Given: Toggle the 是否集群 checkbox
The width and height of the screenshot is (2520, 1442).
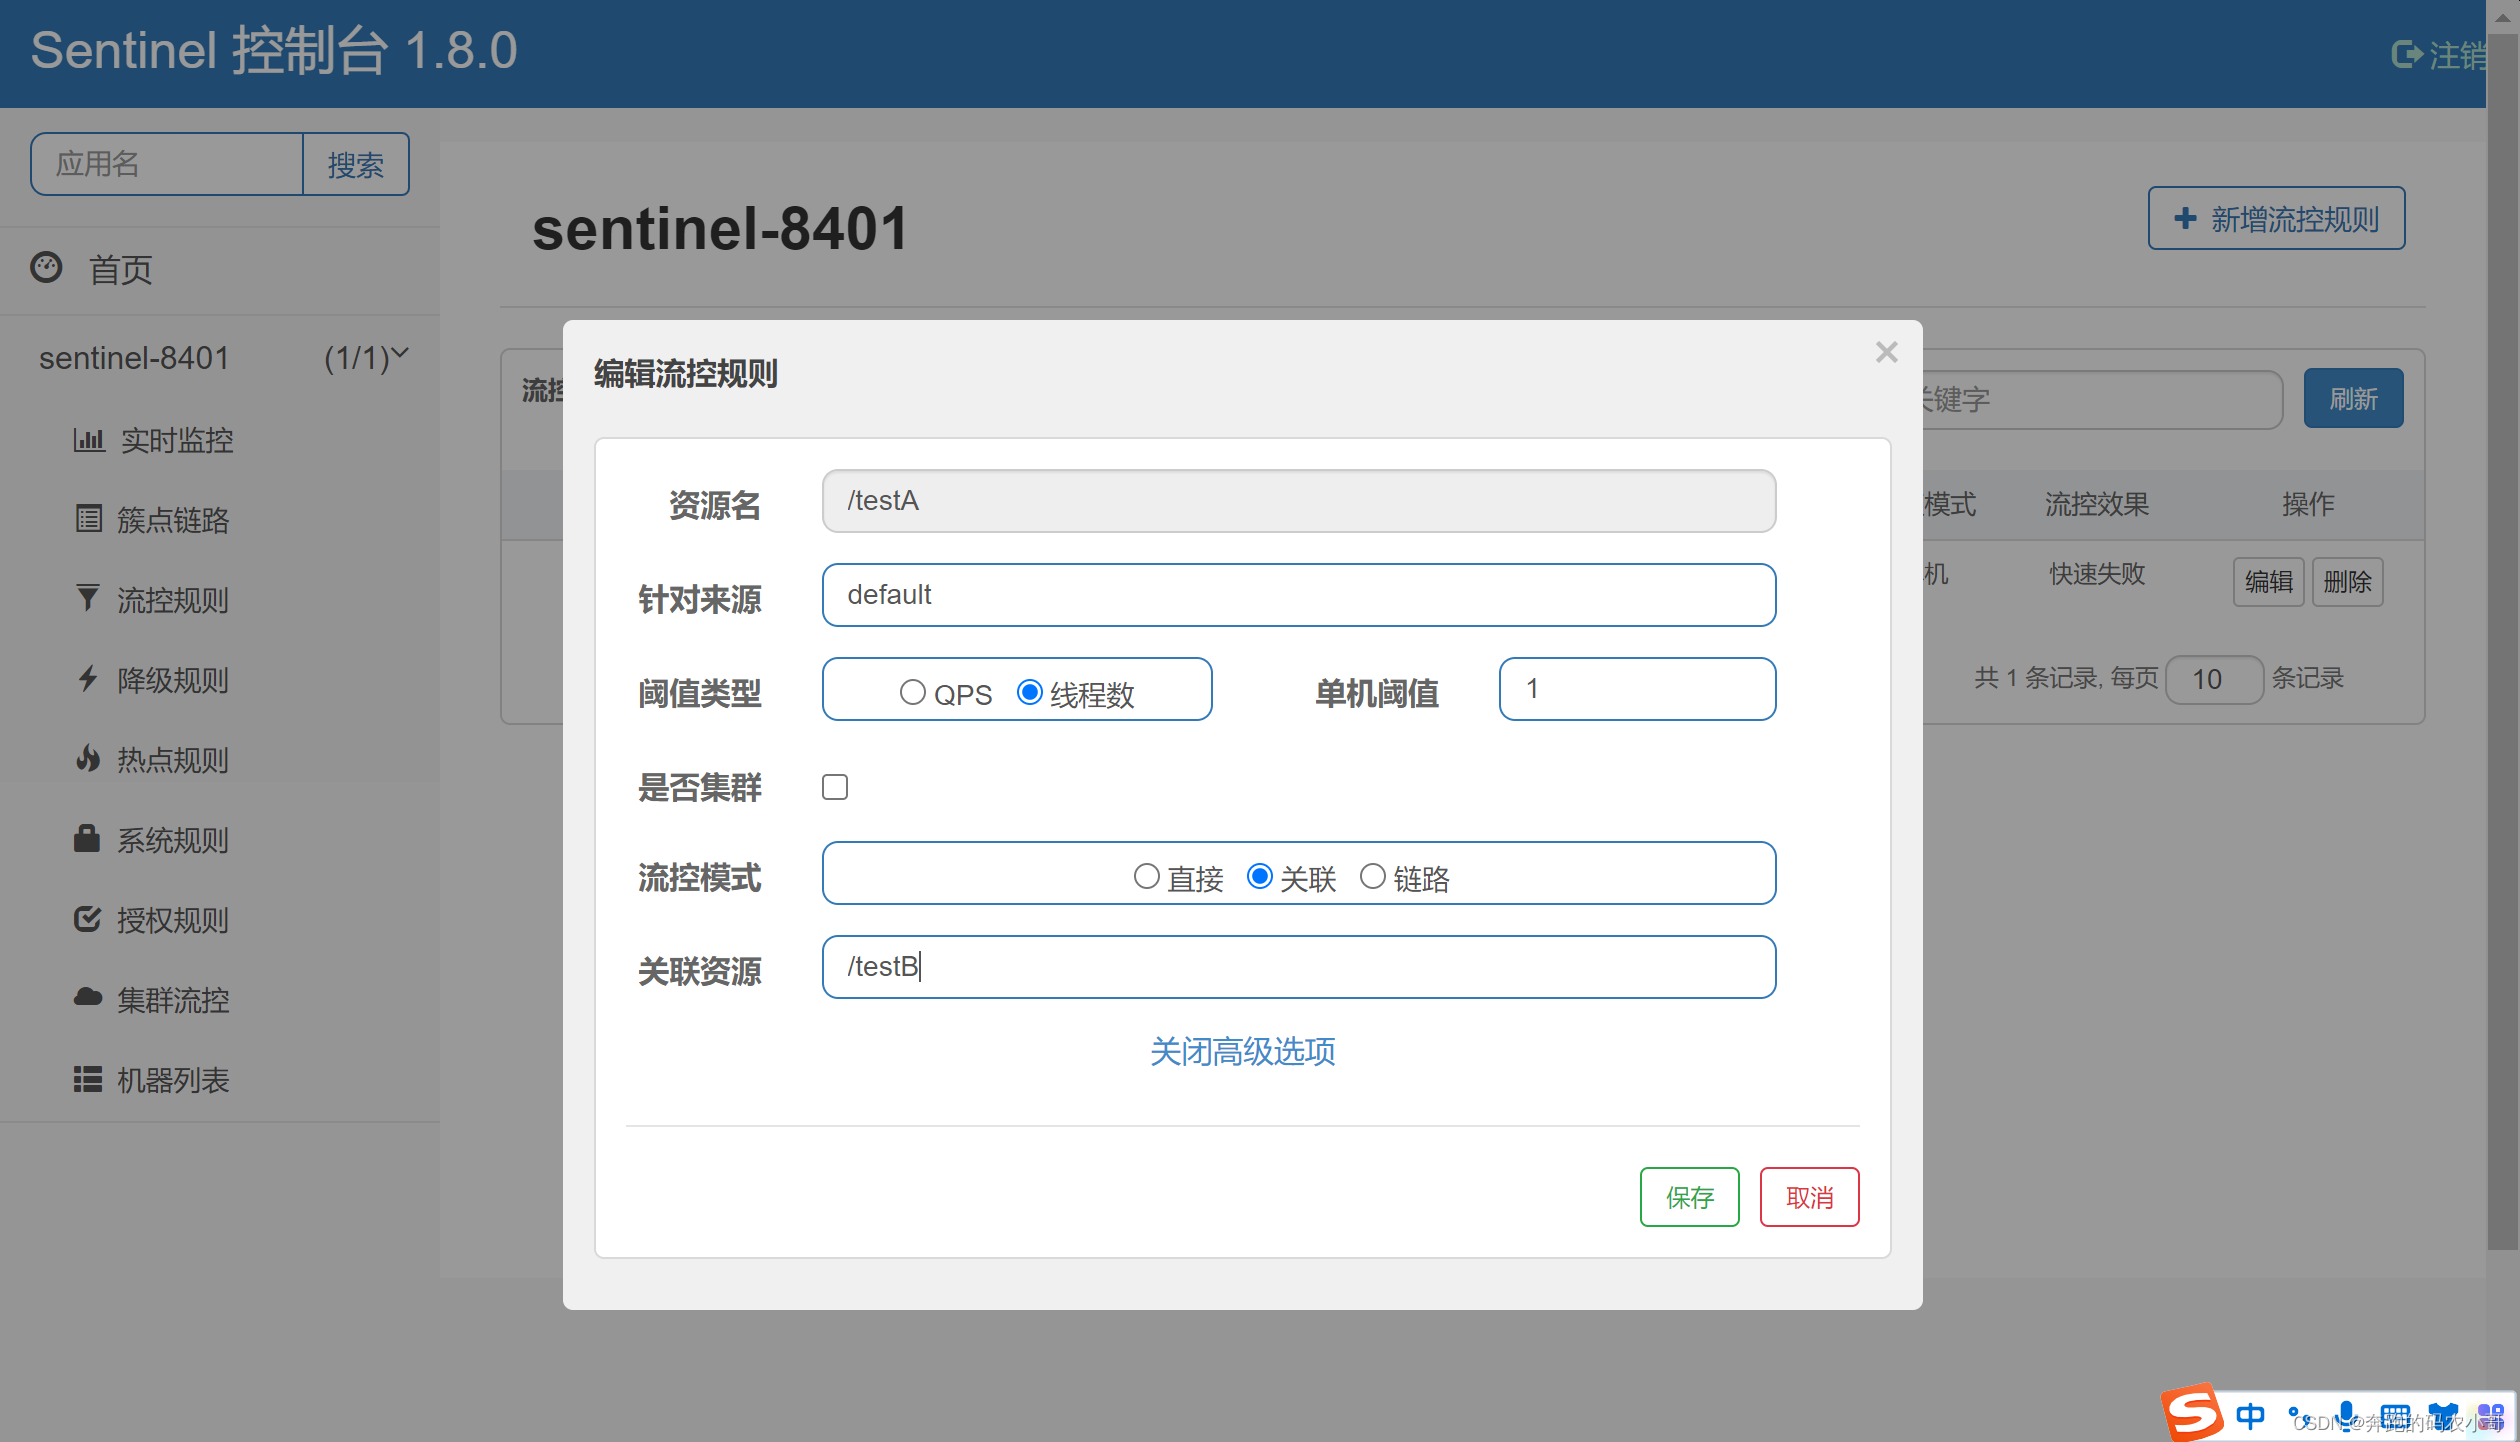Looking at the screenshot, I should coord(835,787).
